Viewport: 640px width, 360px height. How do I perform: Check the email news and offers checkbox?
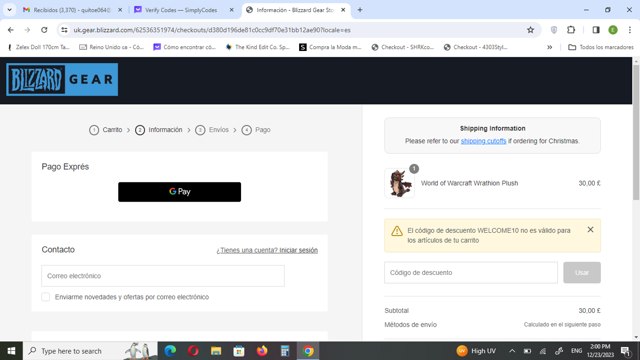pos(46,297)
